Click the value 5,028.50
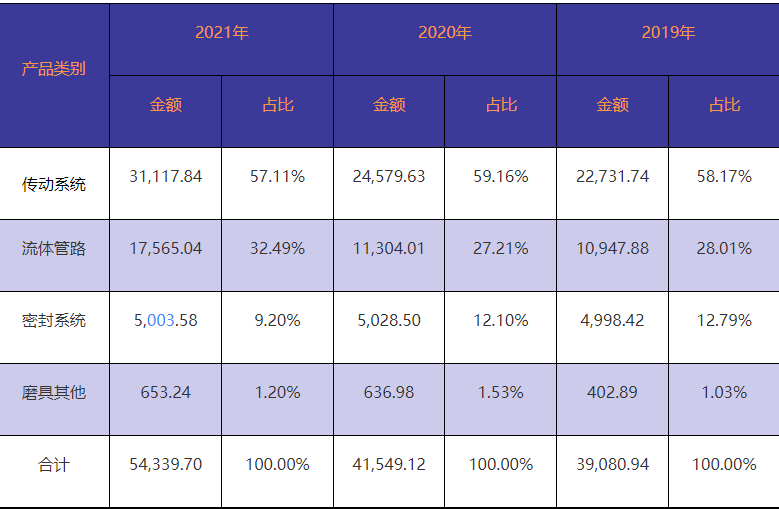Viewport: 779px width, 509px height. pos(389,320)
